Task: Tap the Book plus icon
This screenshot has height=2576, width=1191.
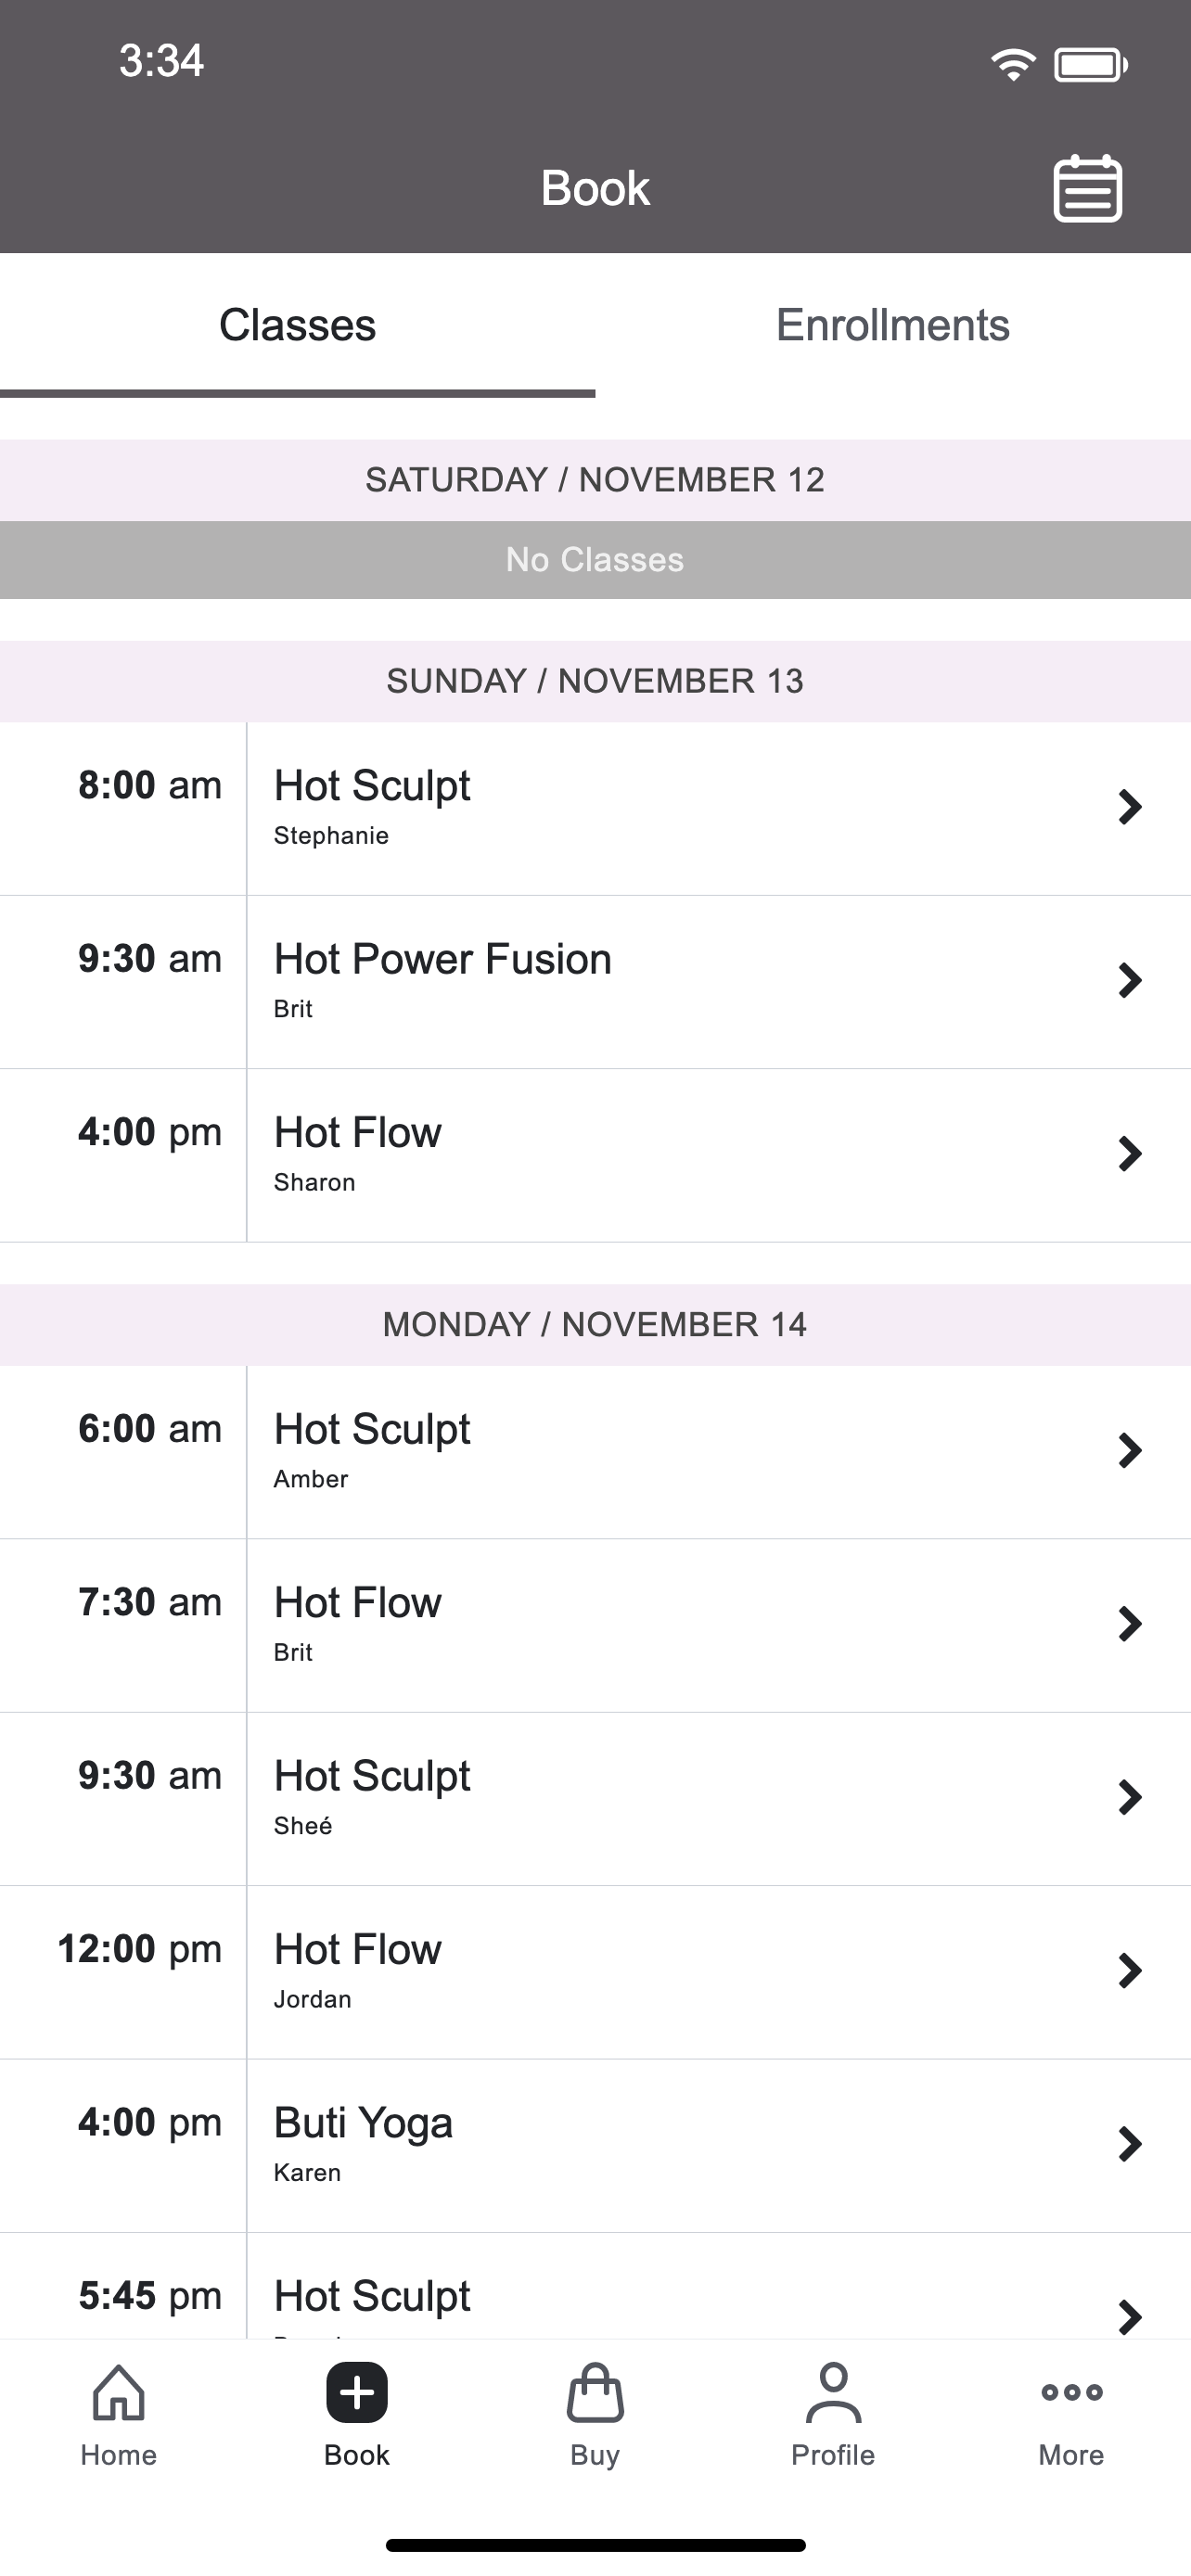Action: (x=357, y=2393)
